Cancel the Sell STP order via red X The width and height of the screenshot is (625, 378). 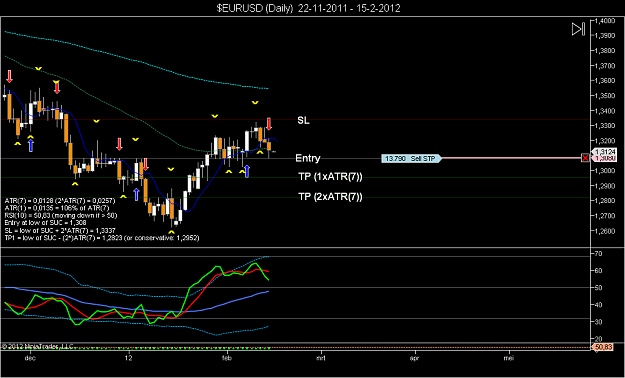(585, 158)
